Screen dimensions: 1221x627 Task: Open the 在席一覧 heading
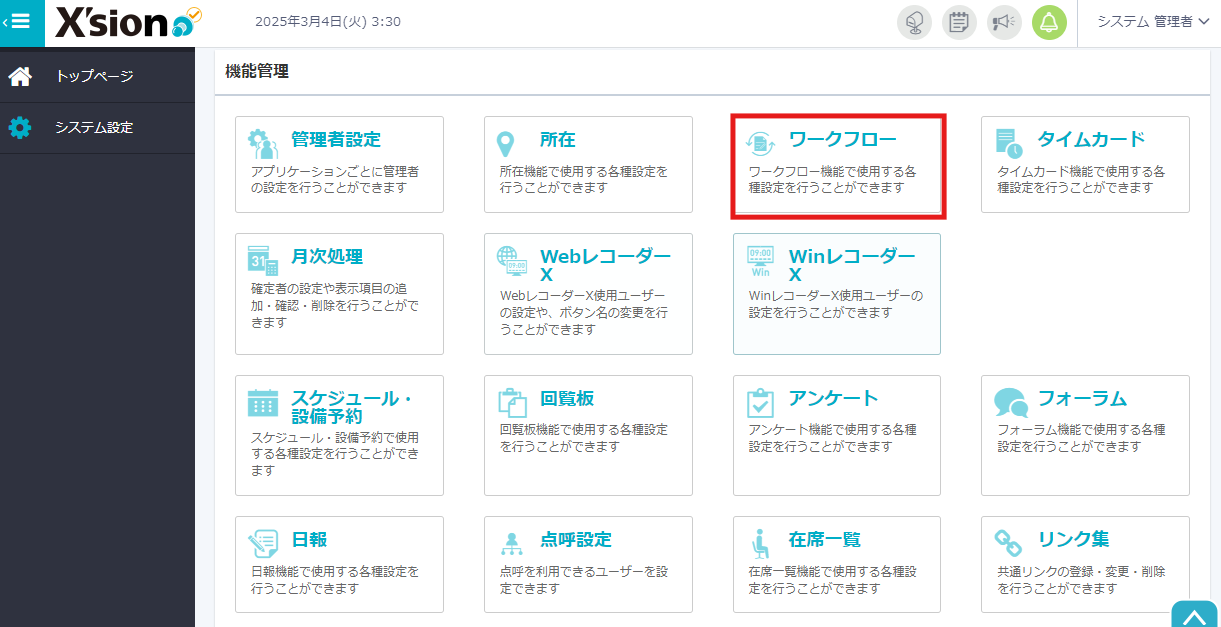(x=825, y=539)
